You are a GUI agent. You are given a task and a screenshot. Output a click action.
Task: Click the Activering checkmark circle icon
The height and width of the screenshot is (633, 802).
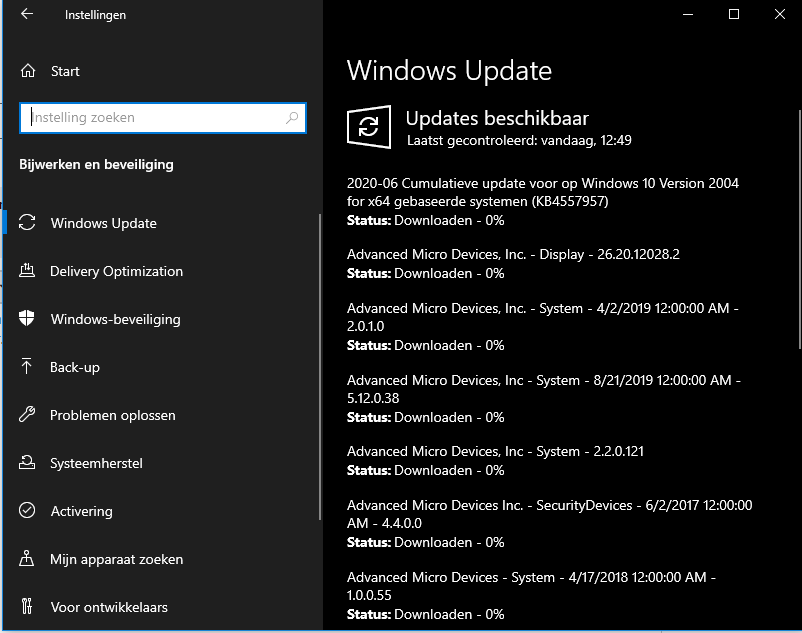coord(27,510)
